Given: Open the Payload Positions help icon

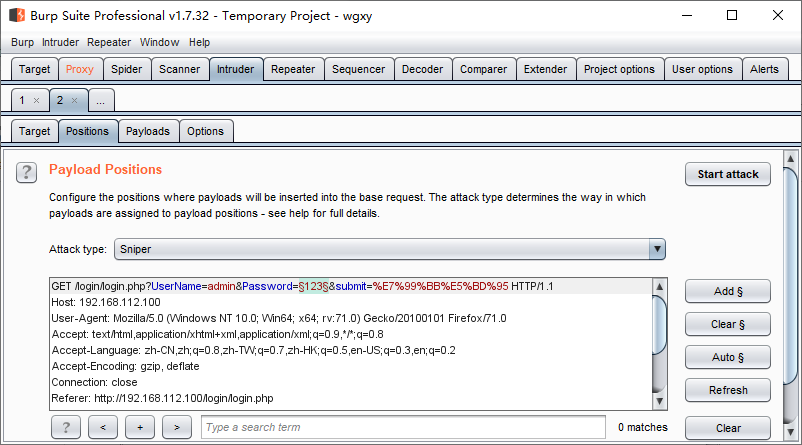Looking at the screenshot, I should click(26, 172).
